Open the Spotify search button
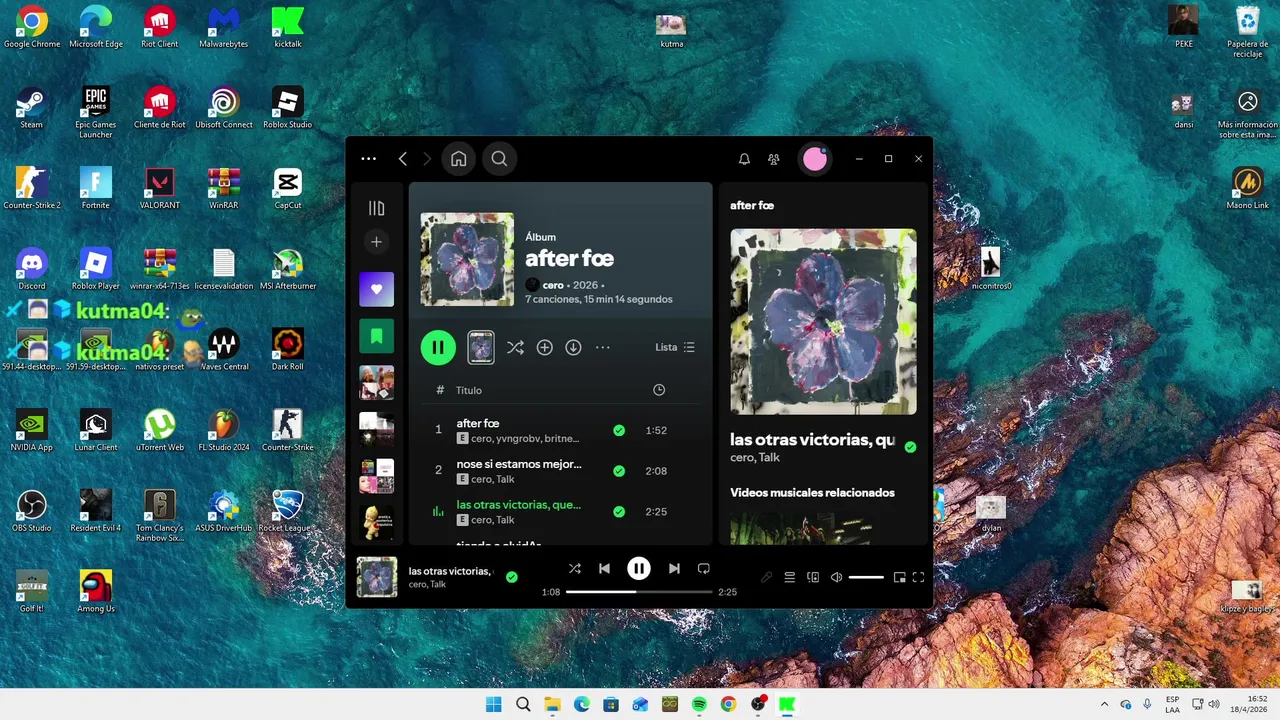Screen dimensions: 1280x720 pos(499,158)
